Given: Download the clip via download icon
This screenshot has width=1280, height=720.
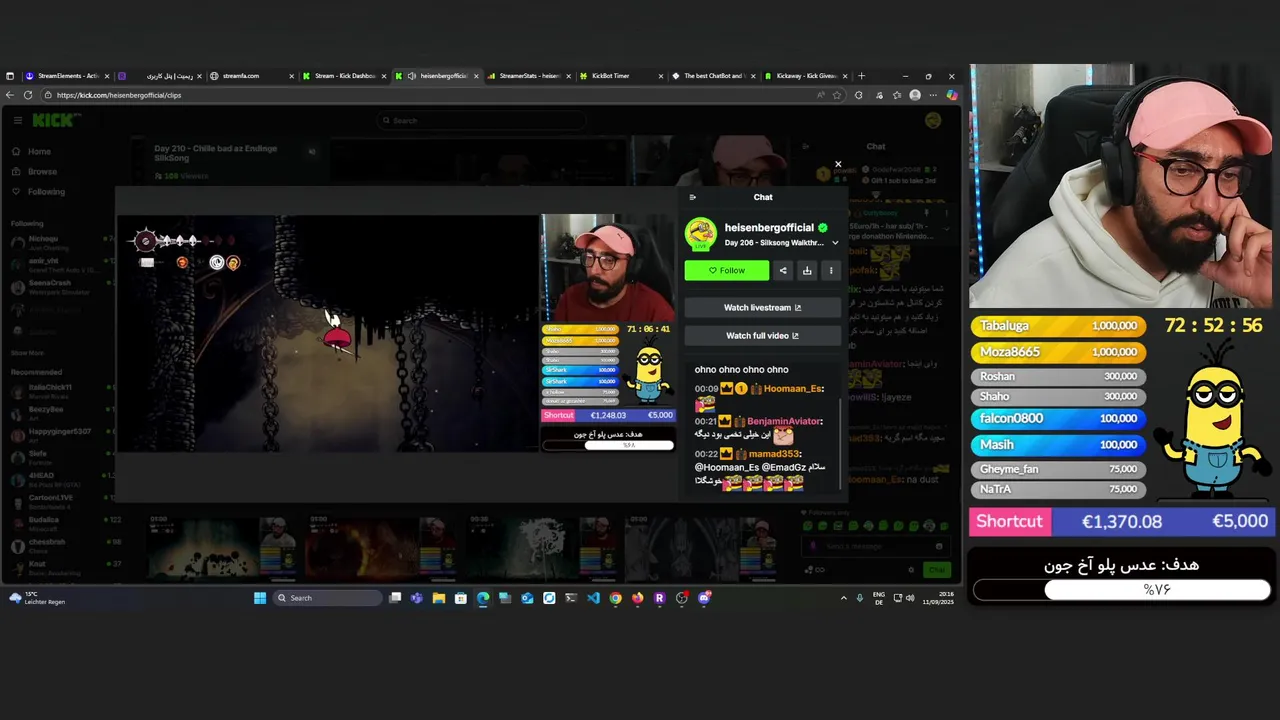Looking at the screenshot, I should [x=807, y=270].
